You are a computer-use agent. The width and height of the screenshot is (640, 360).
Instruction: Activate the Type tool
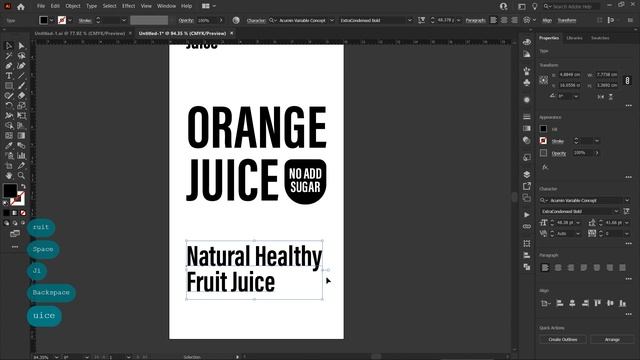tap(9, 76)
